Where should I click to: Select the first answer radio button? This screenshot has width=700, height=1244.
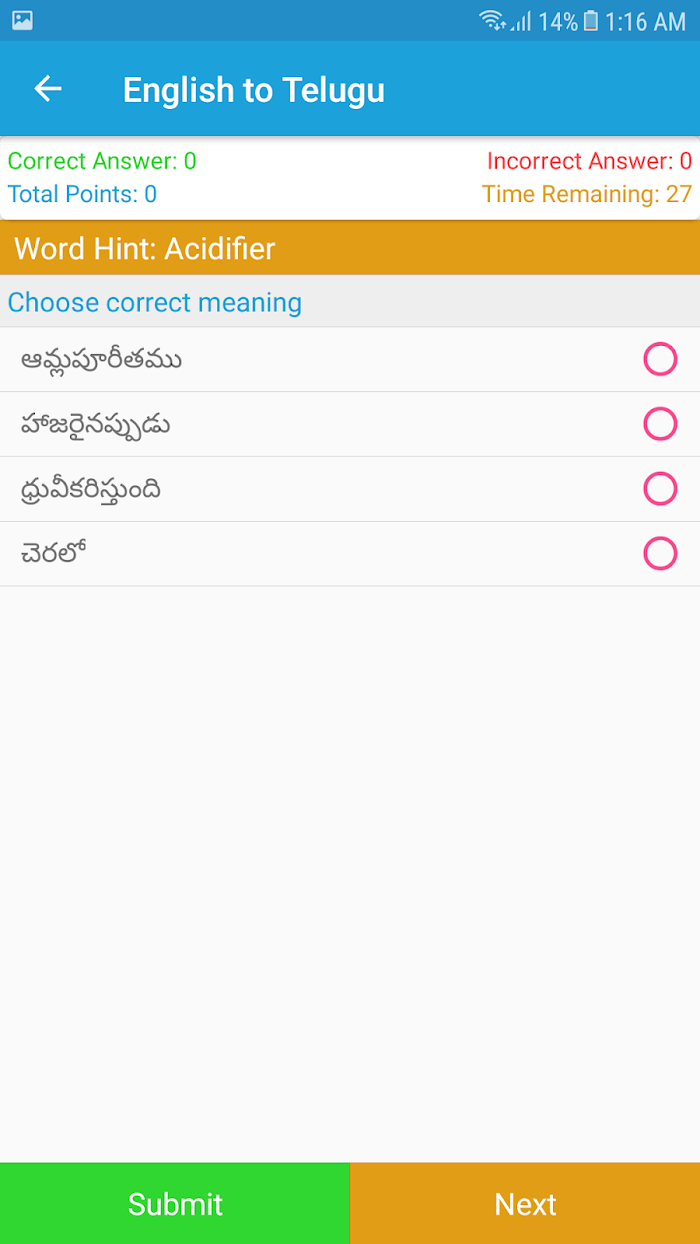tap(660, 359)
